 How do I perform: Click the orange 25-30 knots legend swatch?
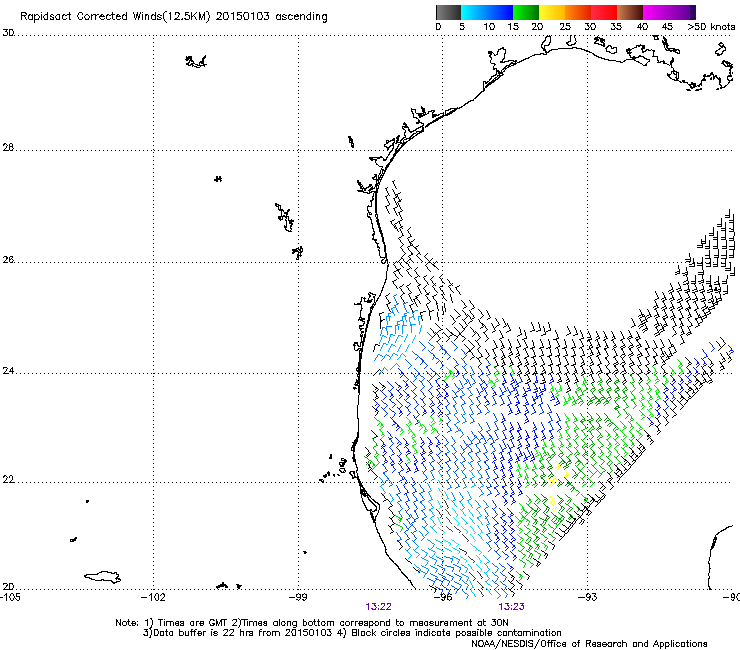[578, 12]
